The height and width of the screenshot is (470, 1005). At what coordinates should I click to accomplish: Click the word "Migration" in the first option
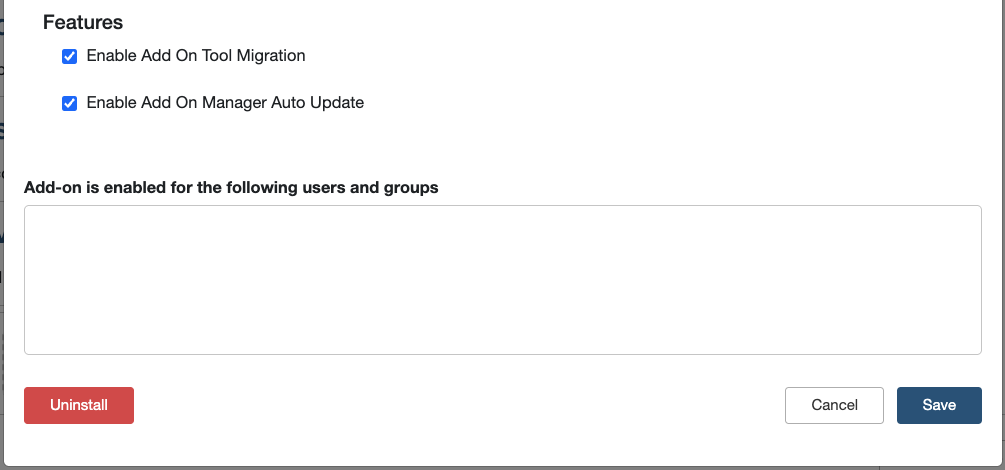[x=270, y=56]
